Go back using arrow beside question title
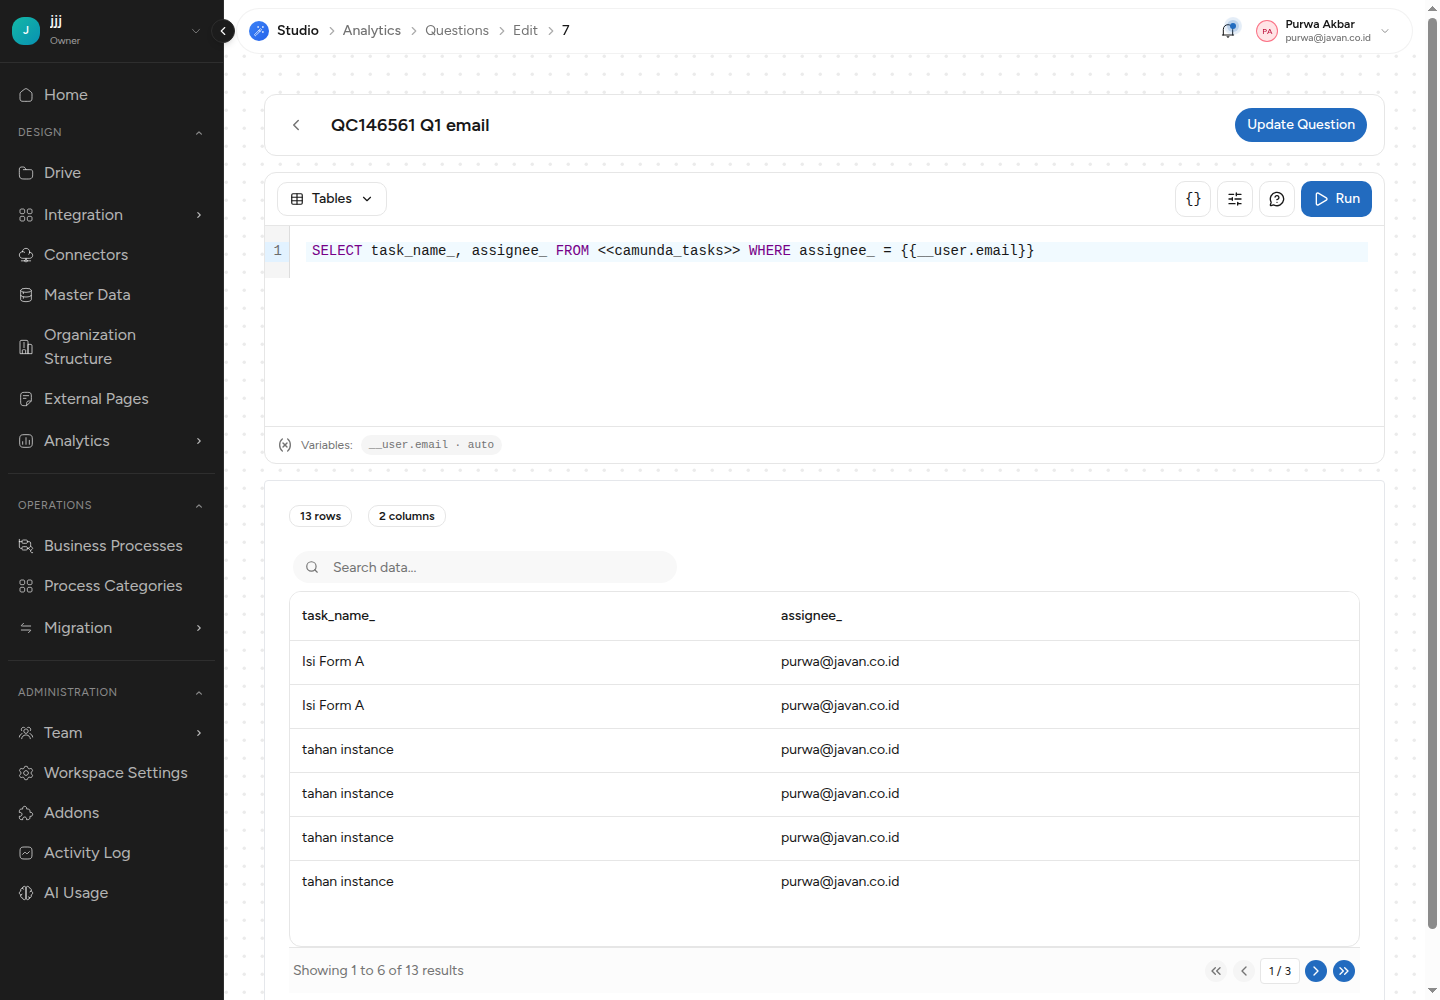The width and height of the screenshot is (1440, 1000). [296, 125]
